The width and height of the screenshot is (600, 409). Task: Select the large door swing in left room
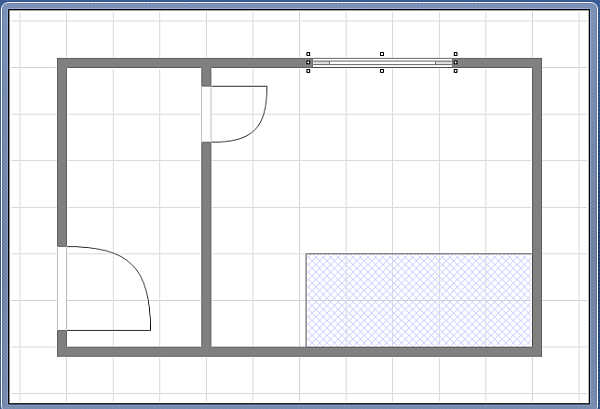[x=104, y=288]
